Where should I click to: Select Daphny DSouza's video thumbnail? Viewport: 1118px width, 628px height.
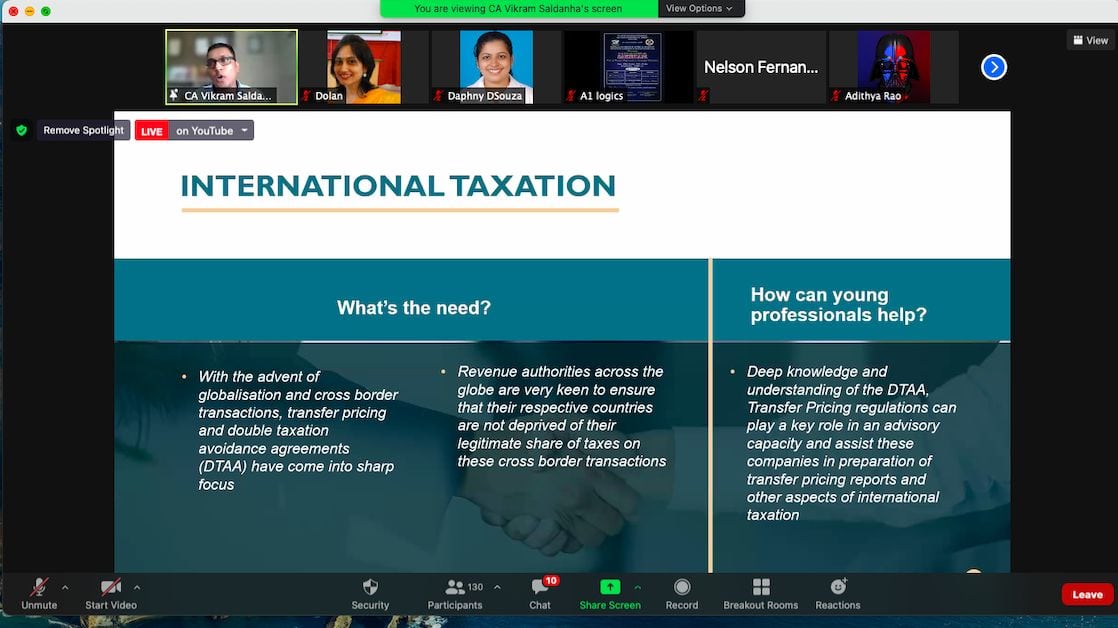[496, 66]
